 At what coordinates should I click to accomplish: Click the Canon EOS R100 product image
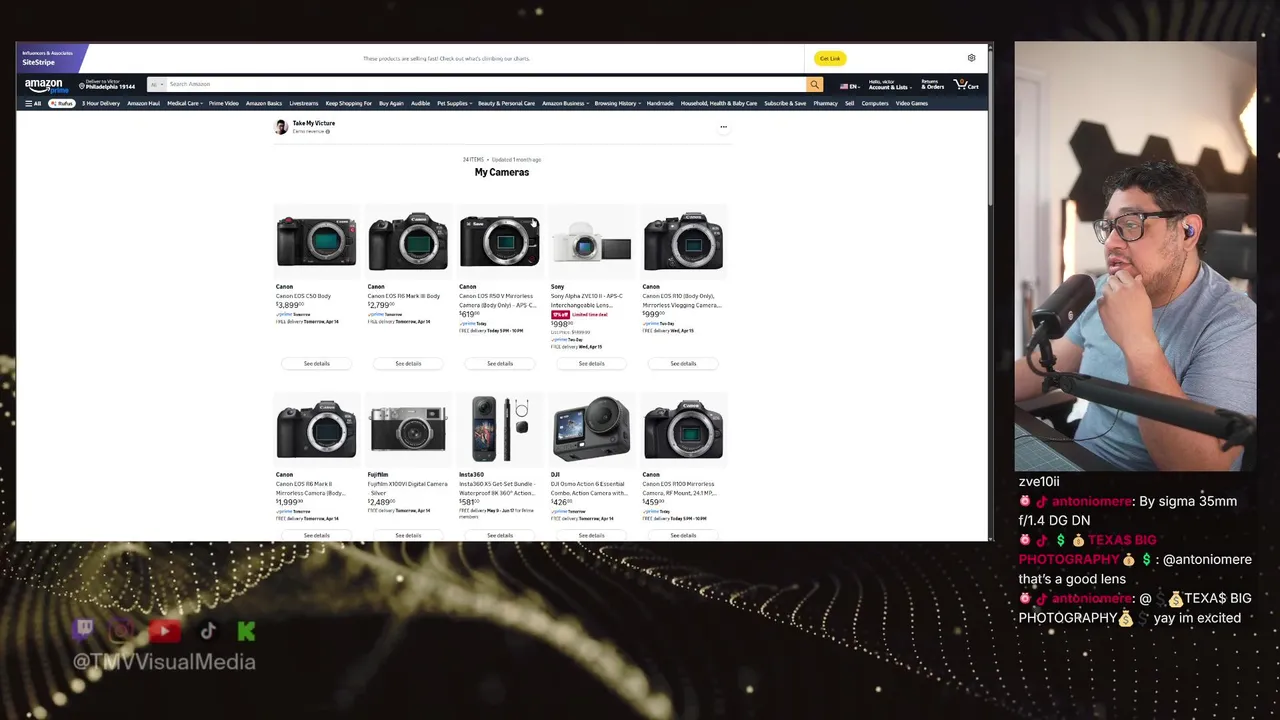tap(683, 429)
